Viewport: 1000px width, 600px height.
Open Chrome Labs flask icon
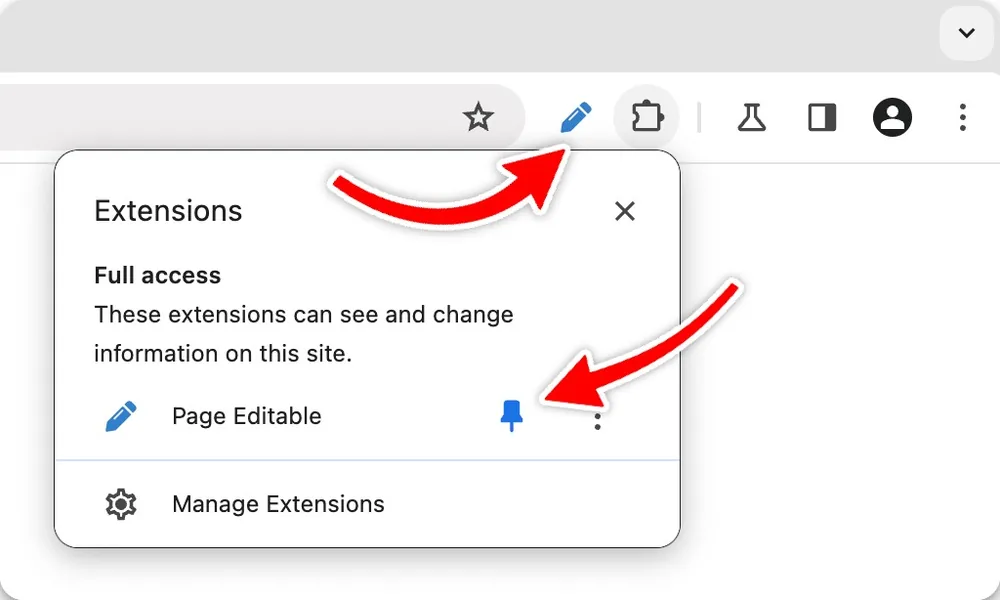tap(751, 117)
